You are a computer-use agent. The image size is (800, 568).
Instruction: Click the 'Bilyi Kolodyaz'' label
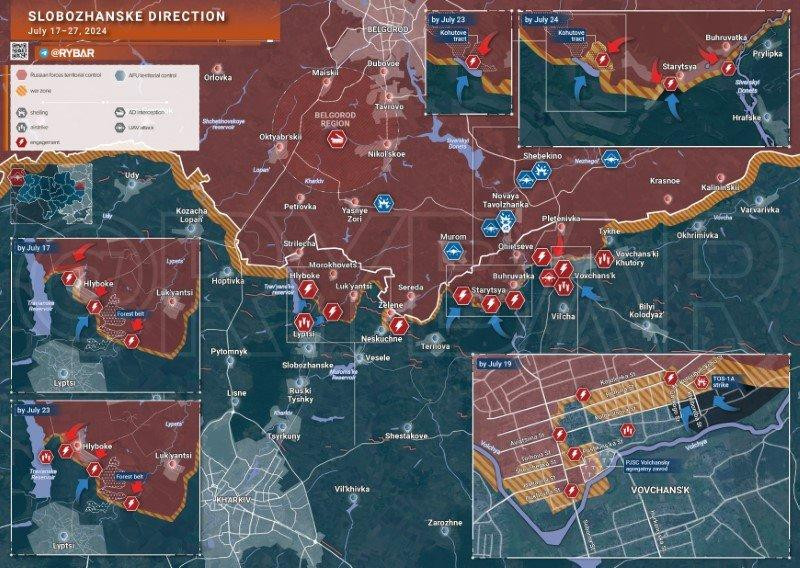point(647,311)
